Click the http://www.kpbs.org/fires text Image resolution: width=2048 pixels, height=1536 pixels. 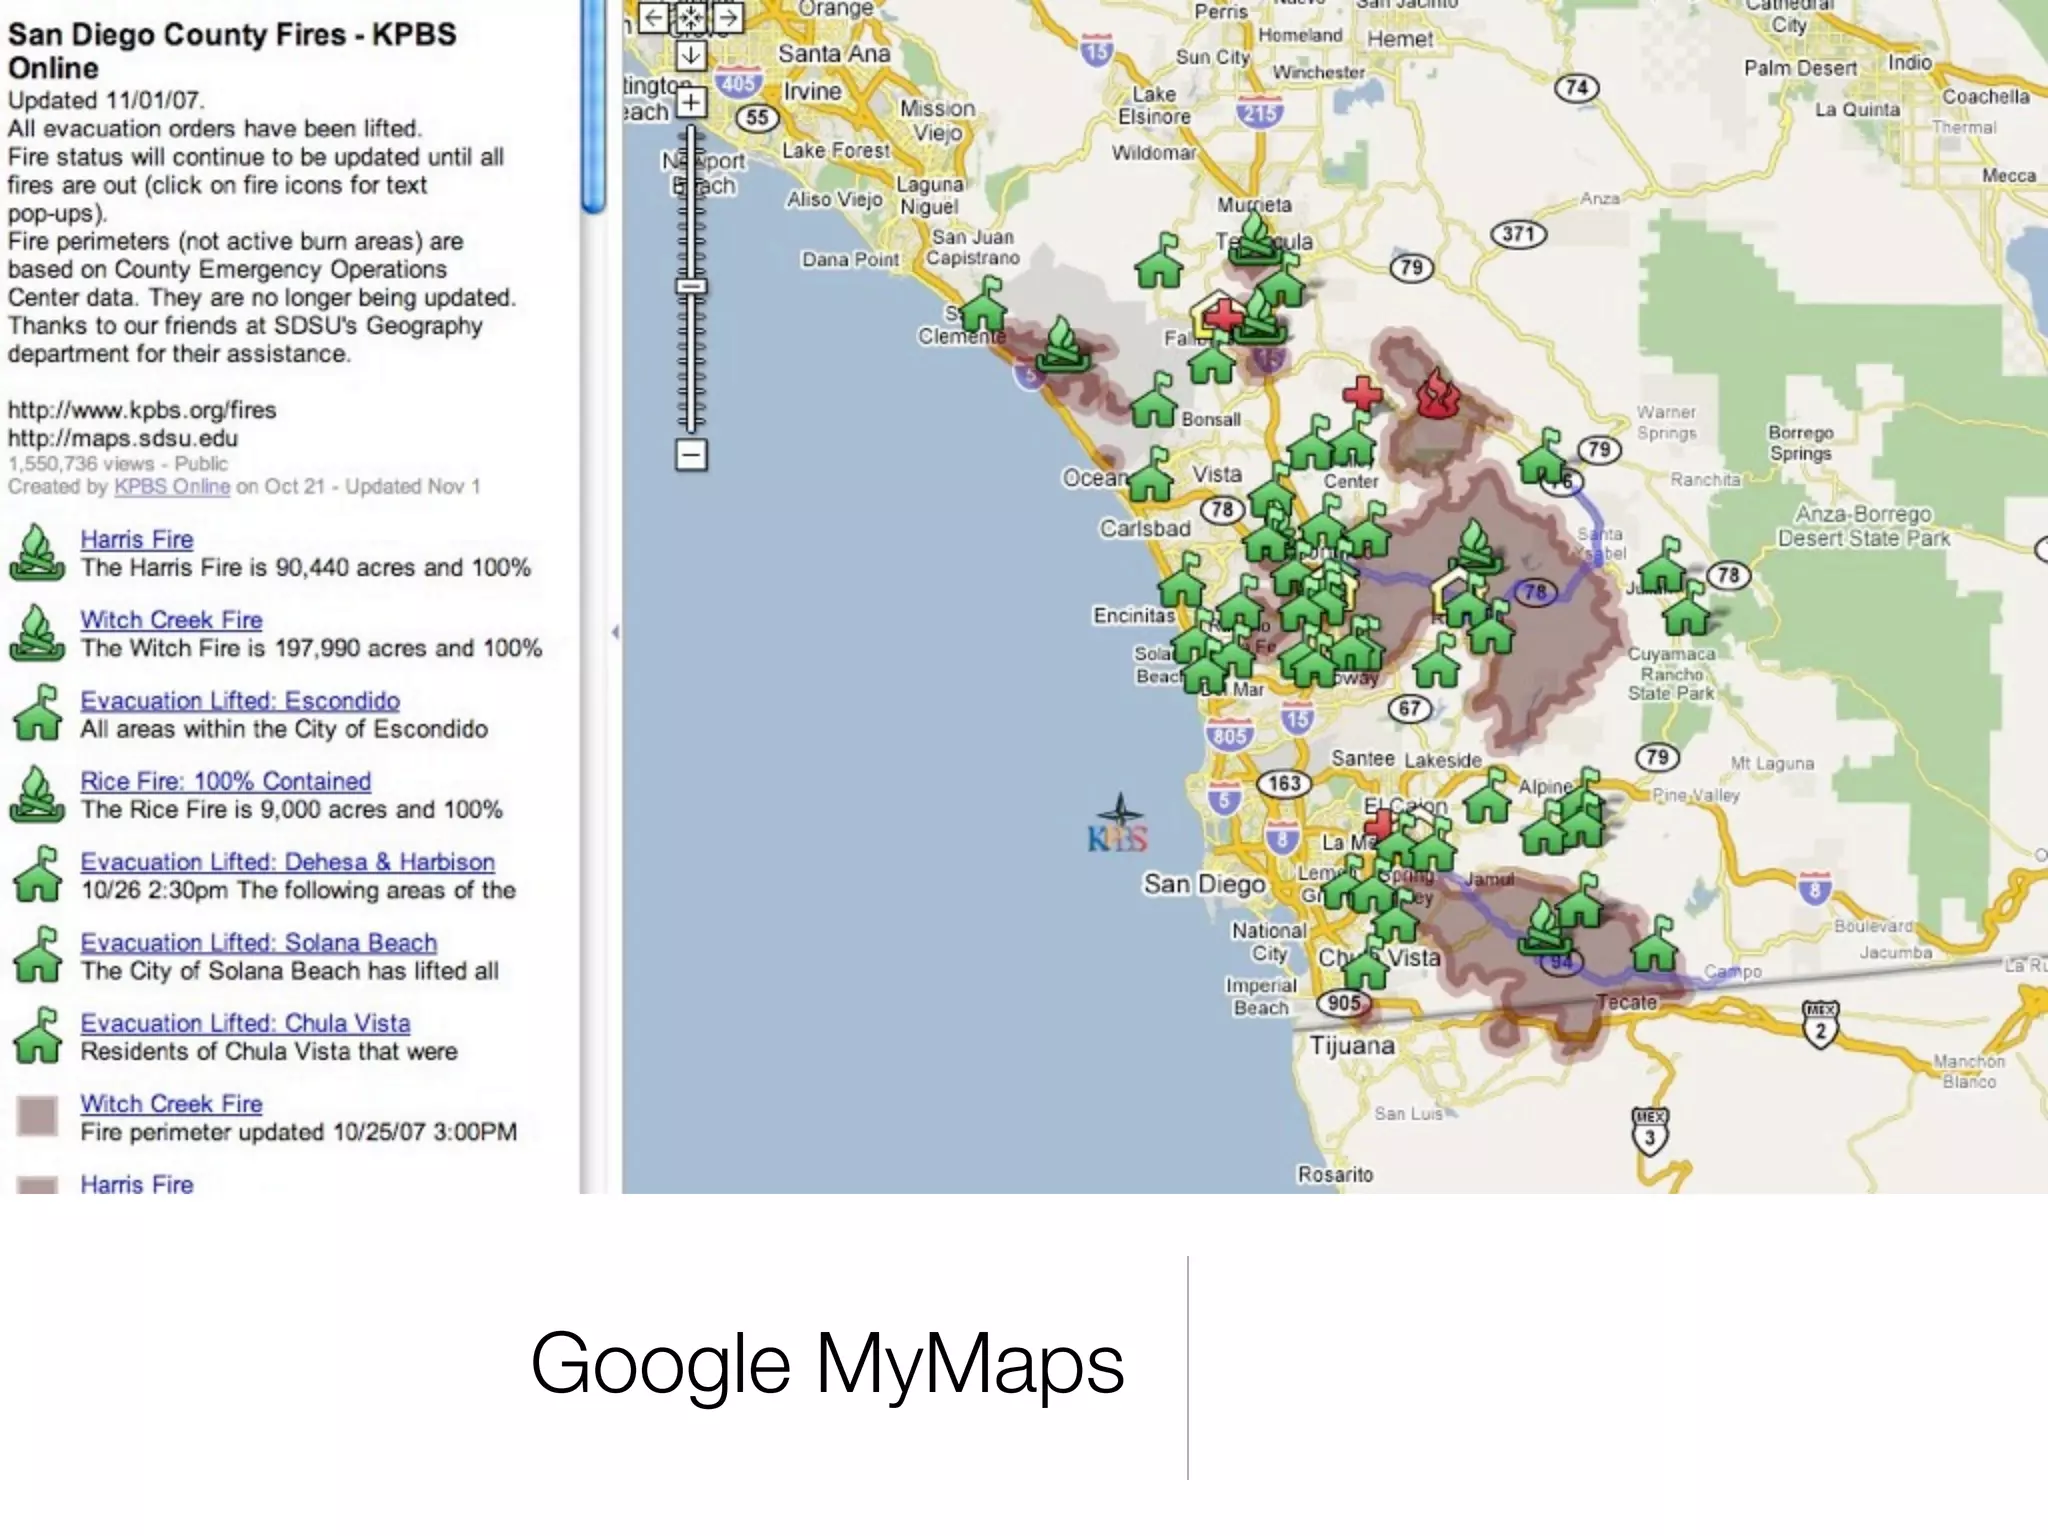[142, 410]
